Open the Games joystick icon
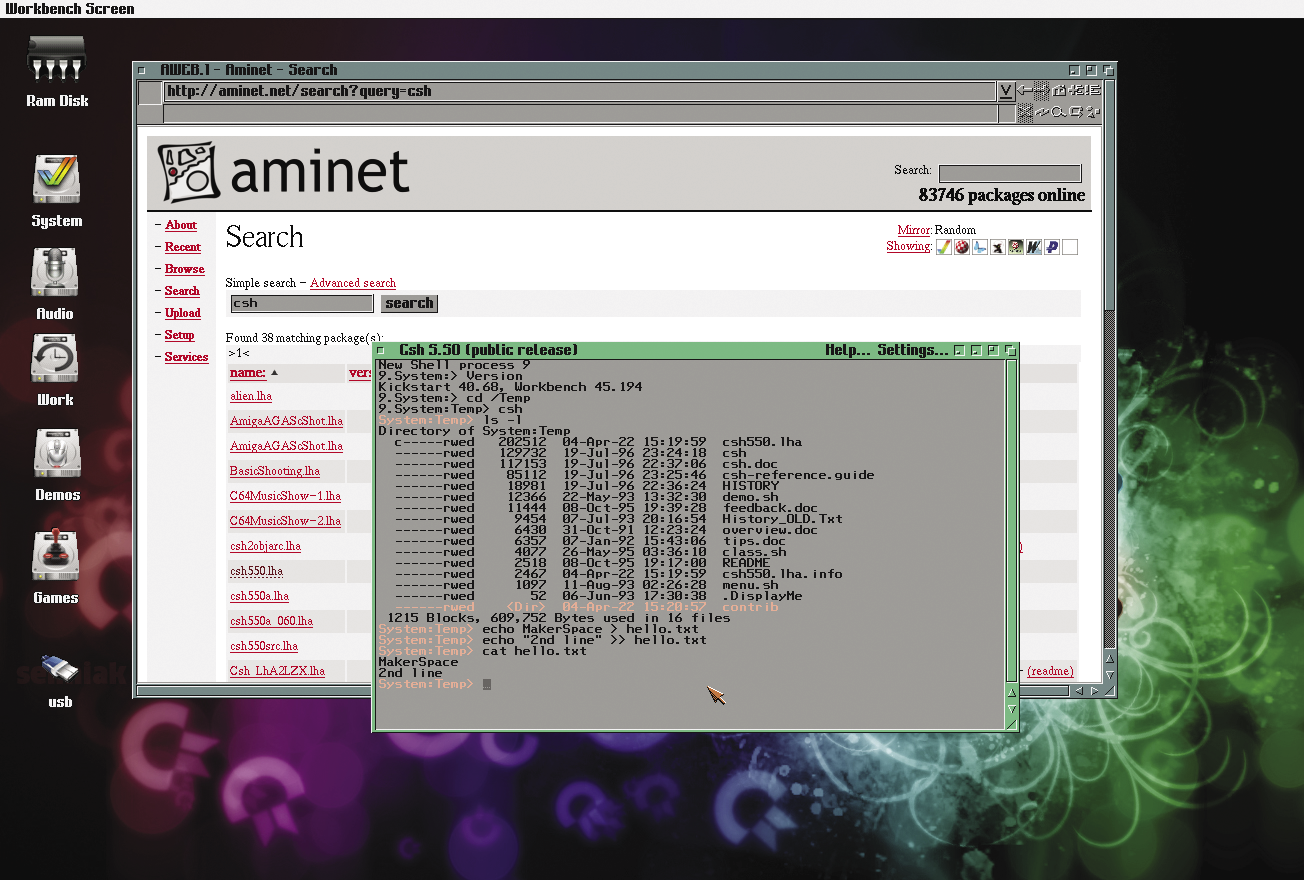 pyautogui.click(x=56, y=566)
